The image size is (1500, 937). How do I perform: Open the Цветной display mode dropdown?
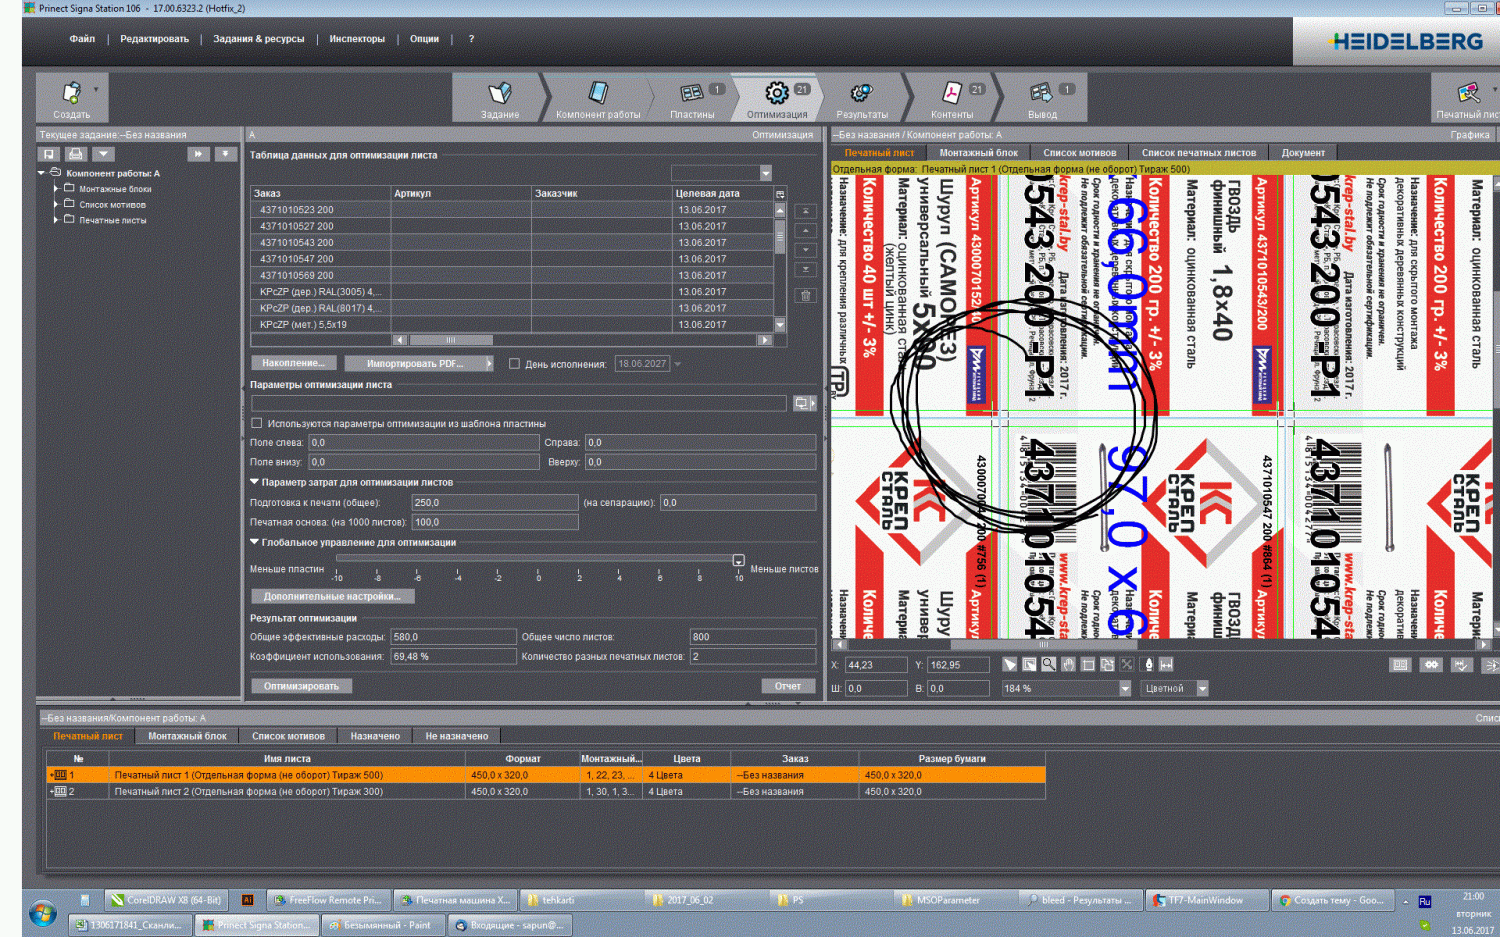(1202, 688)
